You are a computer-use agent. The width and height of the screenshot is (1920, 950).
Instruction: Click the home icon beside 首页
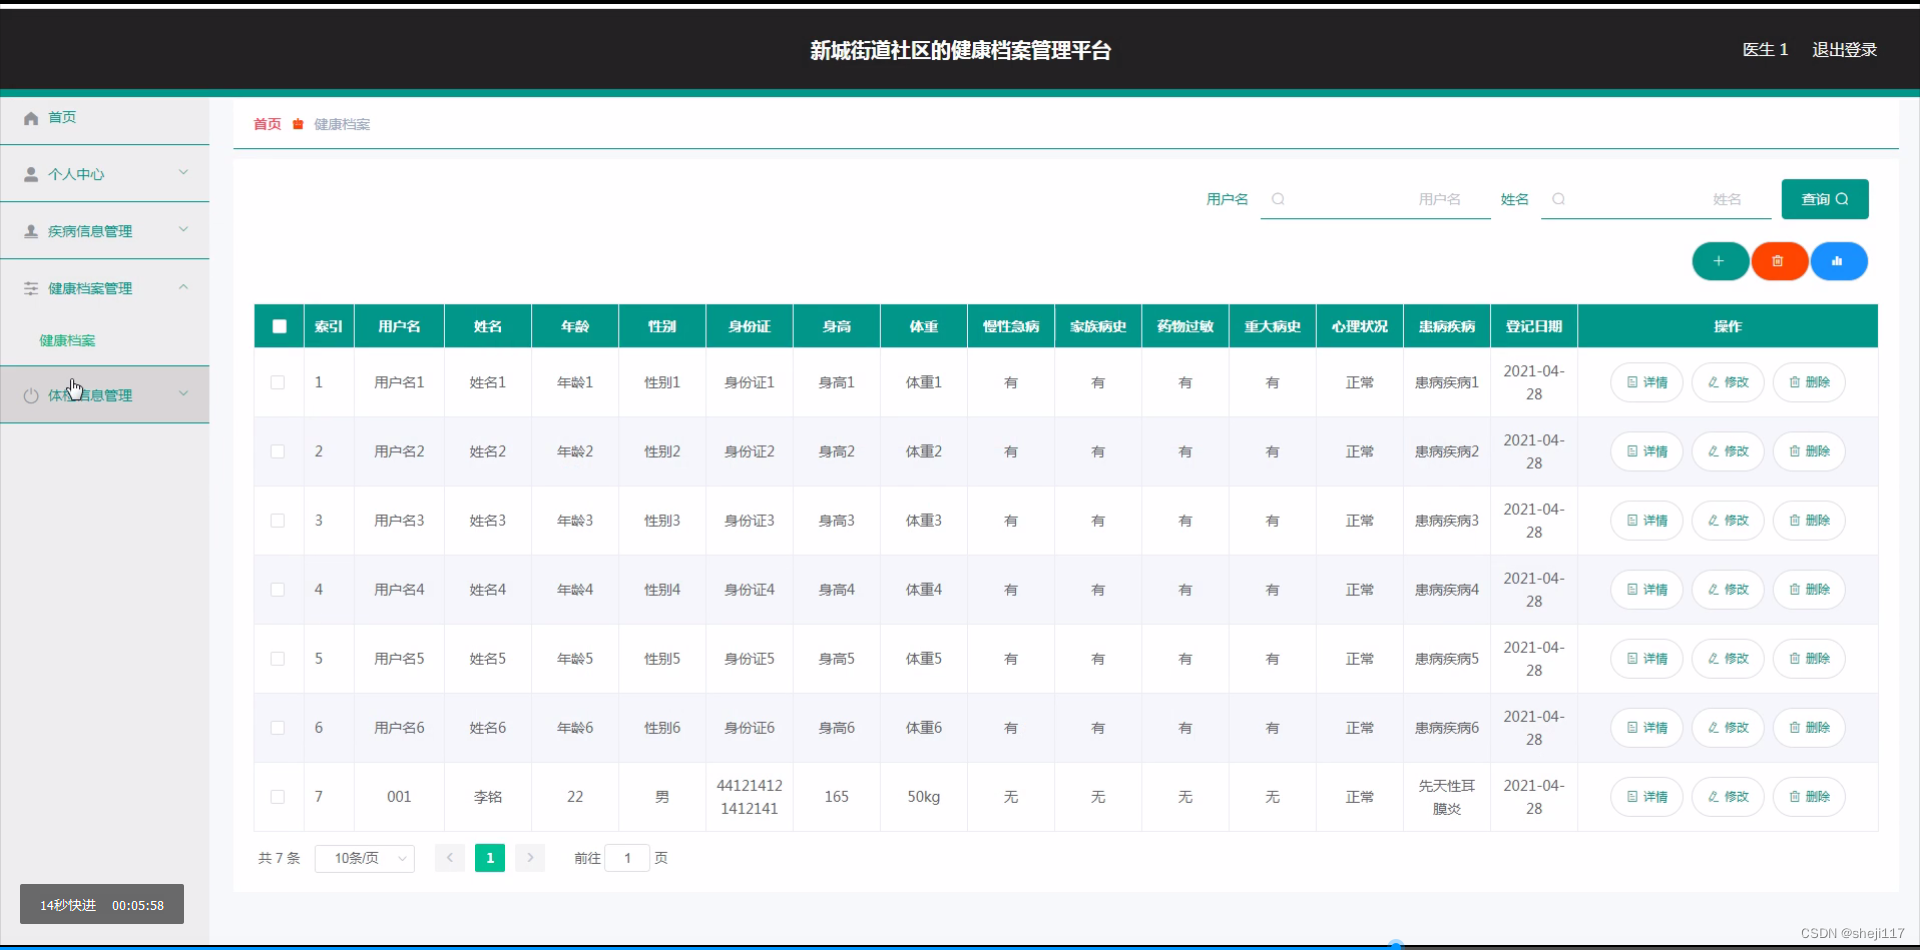[x=31, y=117]
